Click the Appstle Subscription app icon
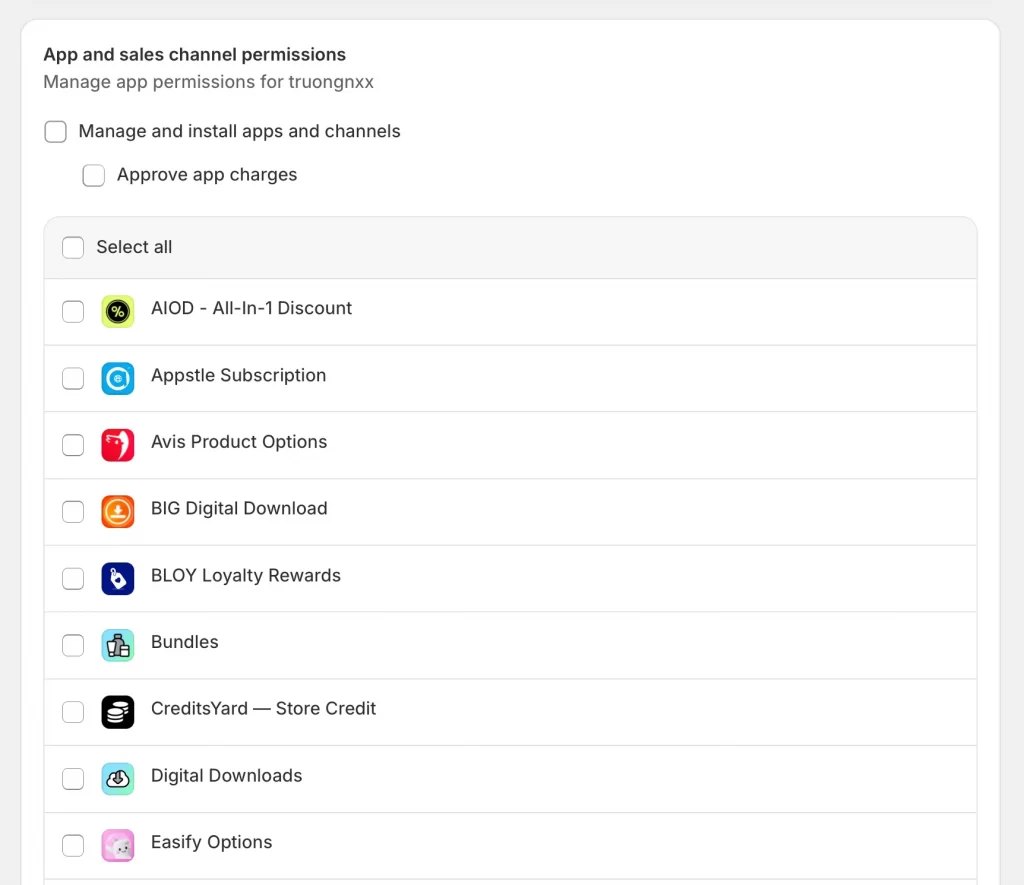The image size is (1024, 885). pos(118,378)
